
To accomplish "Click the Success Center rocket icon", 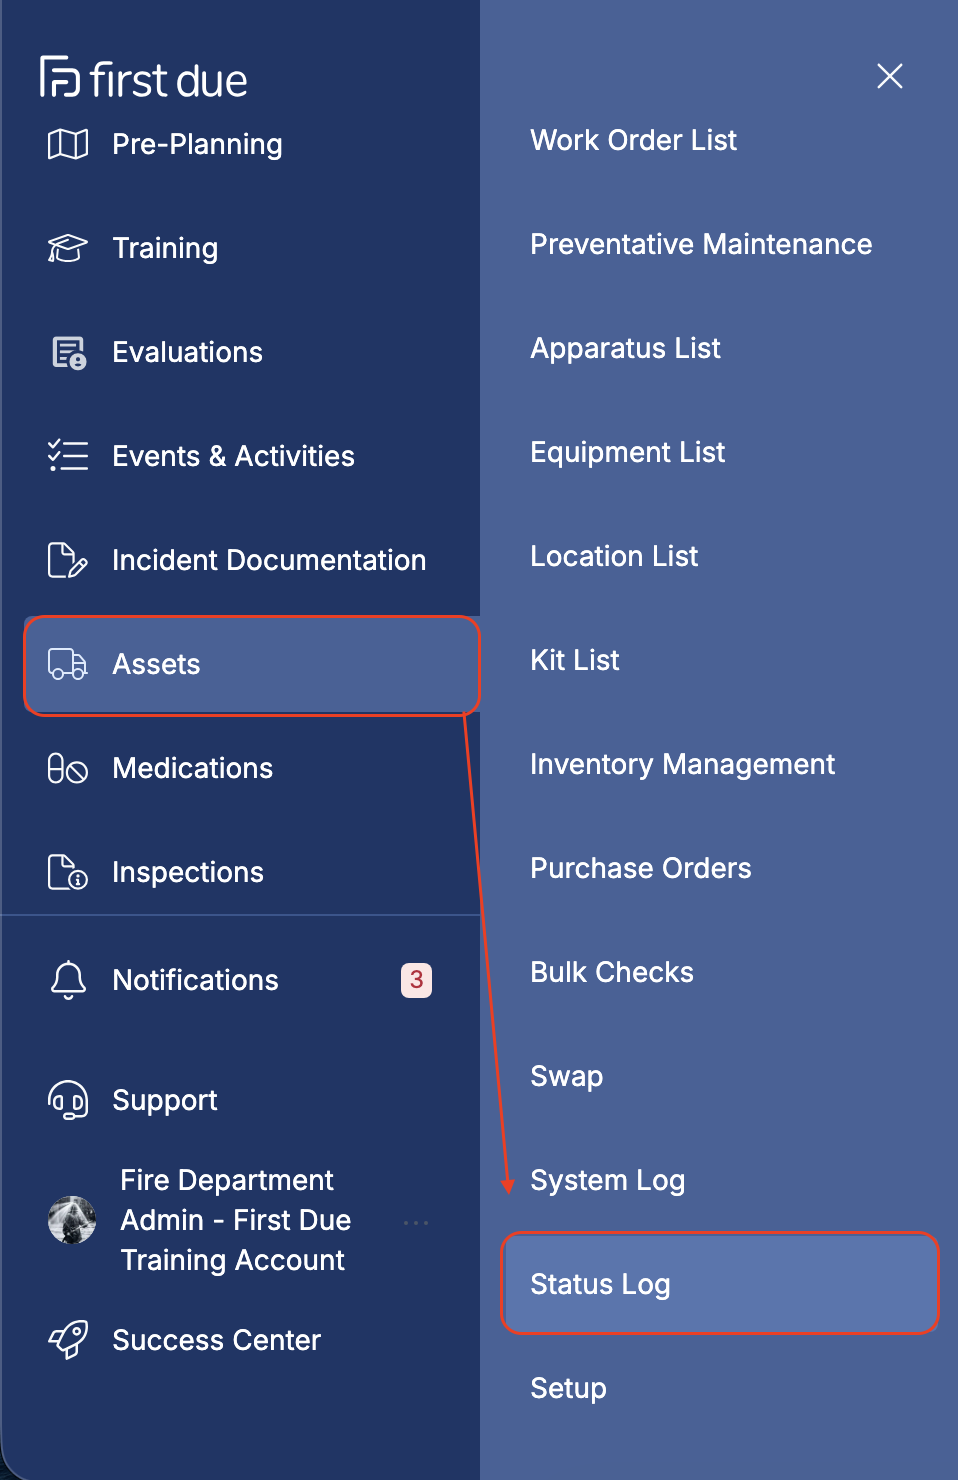I will [x=68, y=1340].
